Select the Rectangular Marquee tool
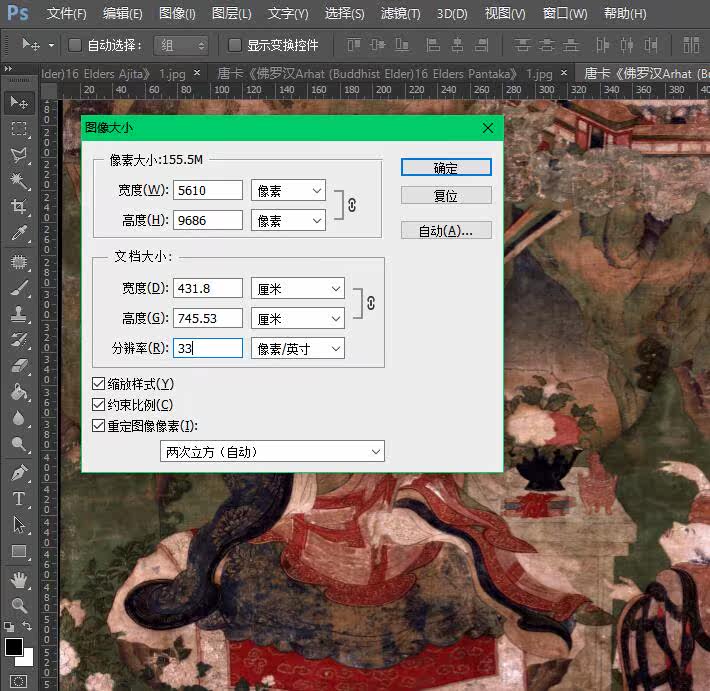Image resolution: width=710 pixels, height=691 pixels. point(19,129)
